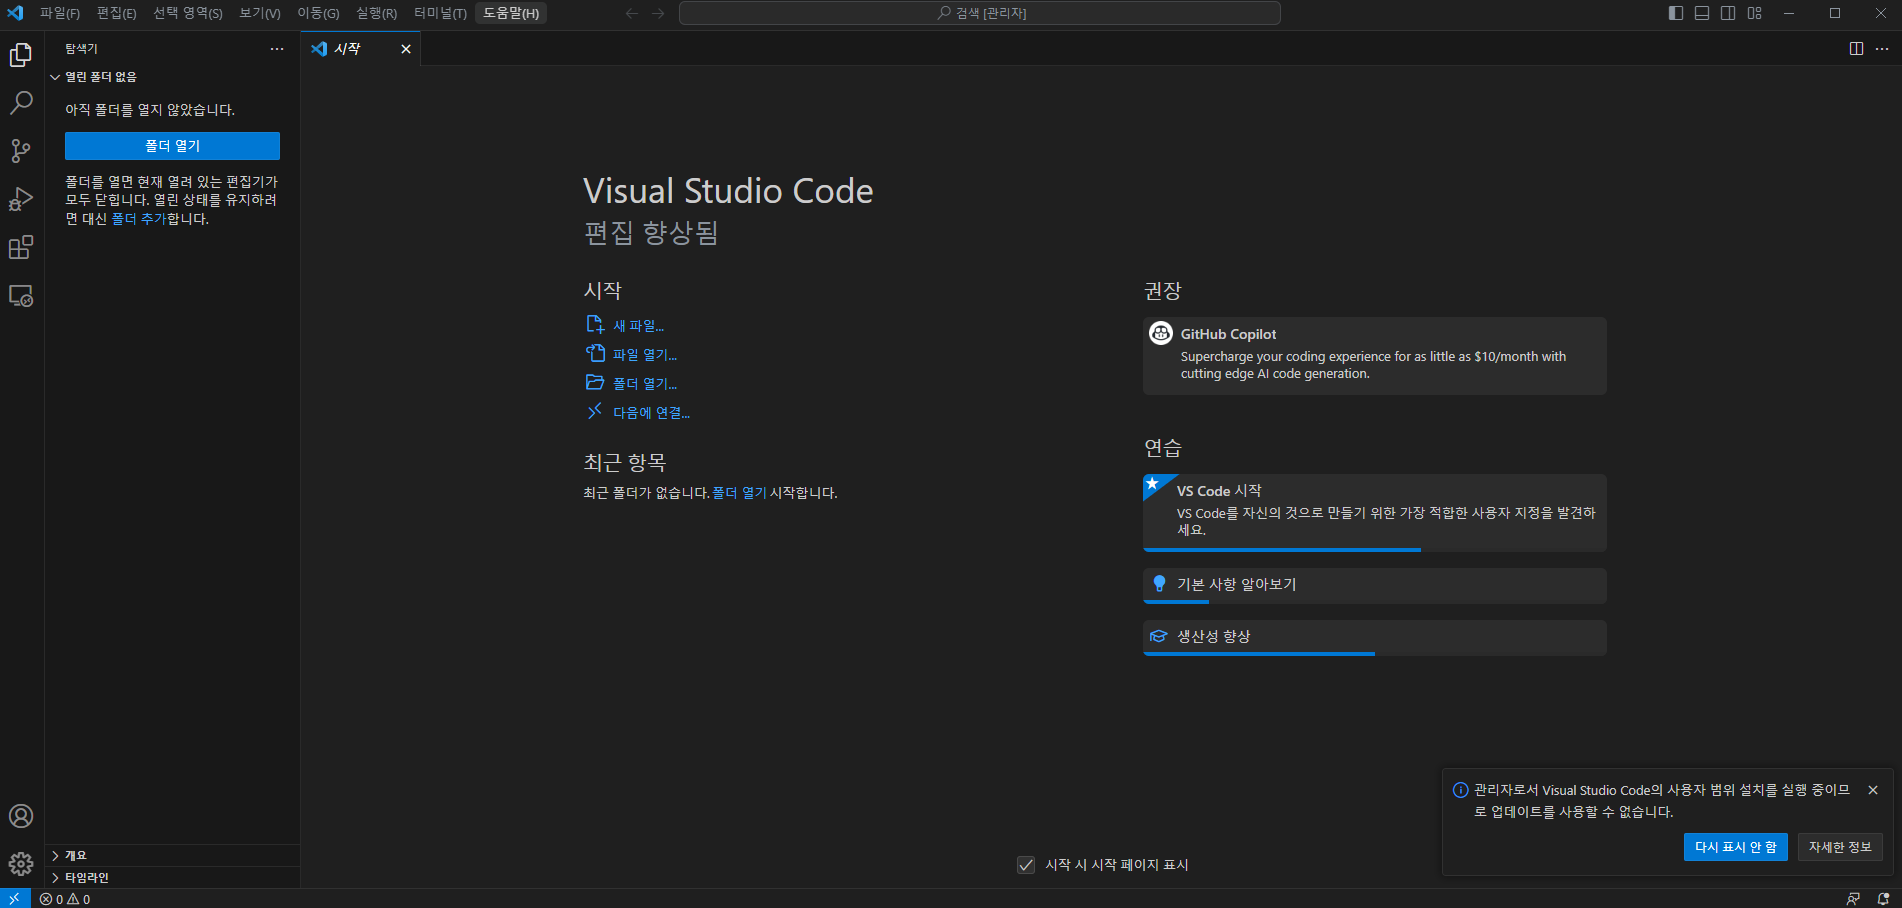Viewport: 1902px width, 908px height.
Task: Click the remote window status bar icon
Action: point(15,898)
